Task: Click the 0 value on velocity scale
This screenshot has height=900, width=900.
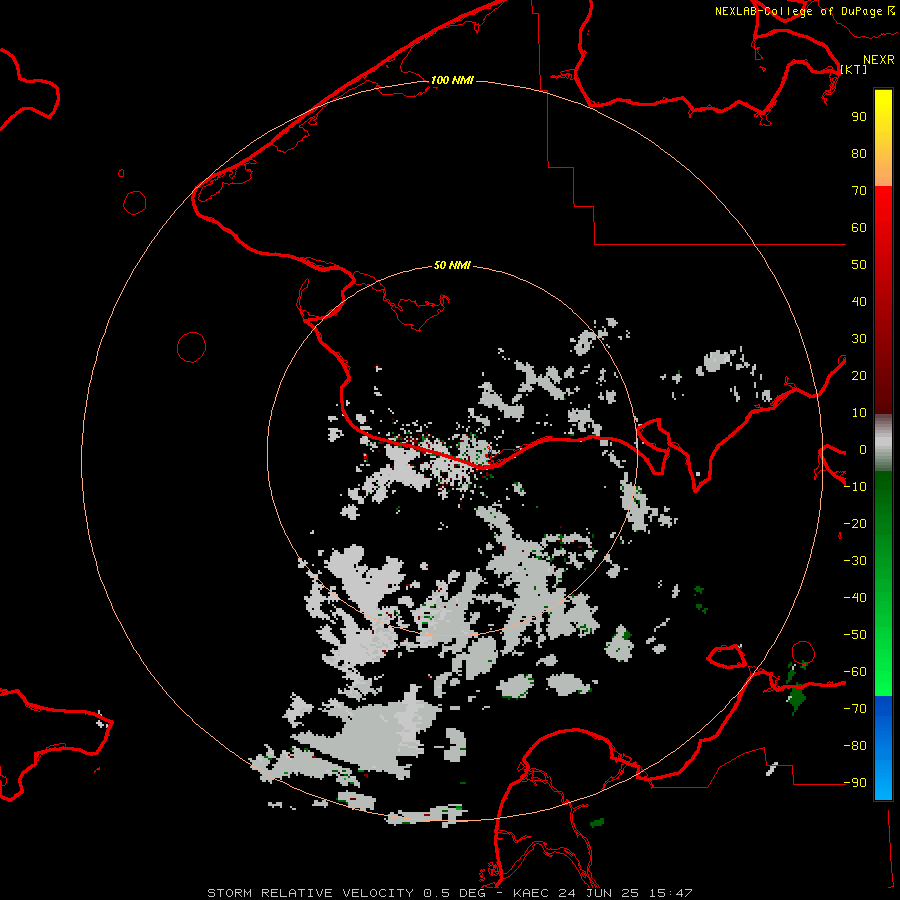Action: click(863, 450)
